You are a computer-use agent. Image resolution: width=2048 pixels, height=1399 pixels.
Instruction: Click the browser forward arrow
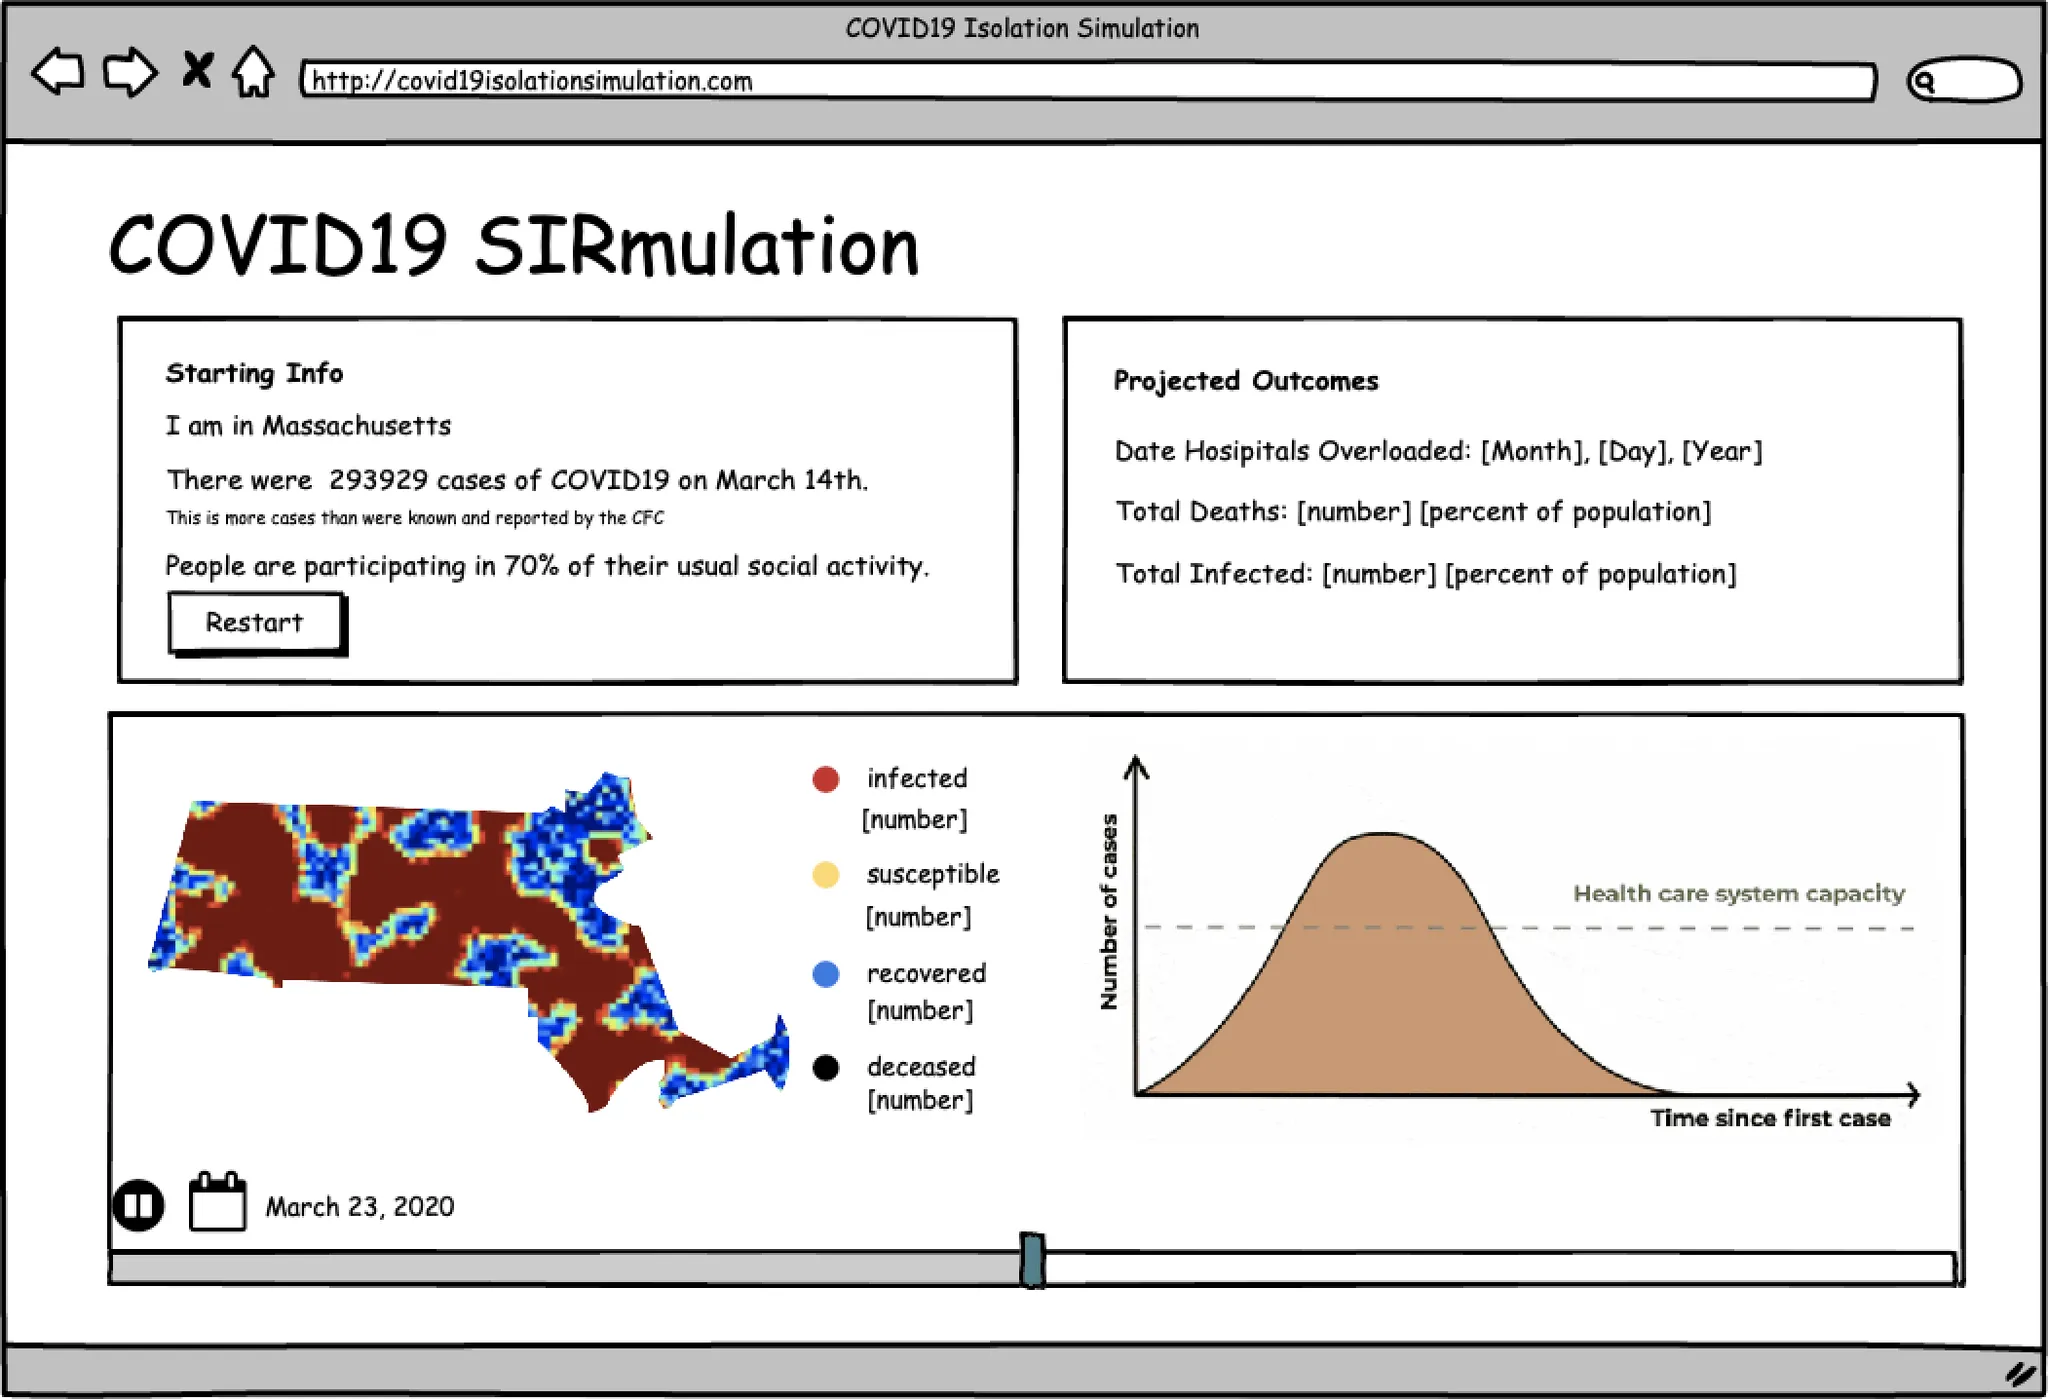[130, 72]
